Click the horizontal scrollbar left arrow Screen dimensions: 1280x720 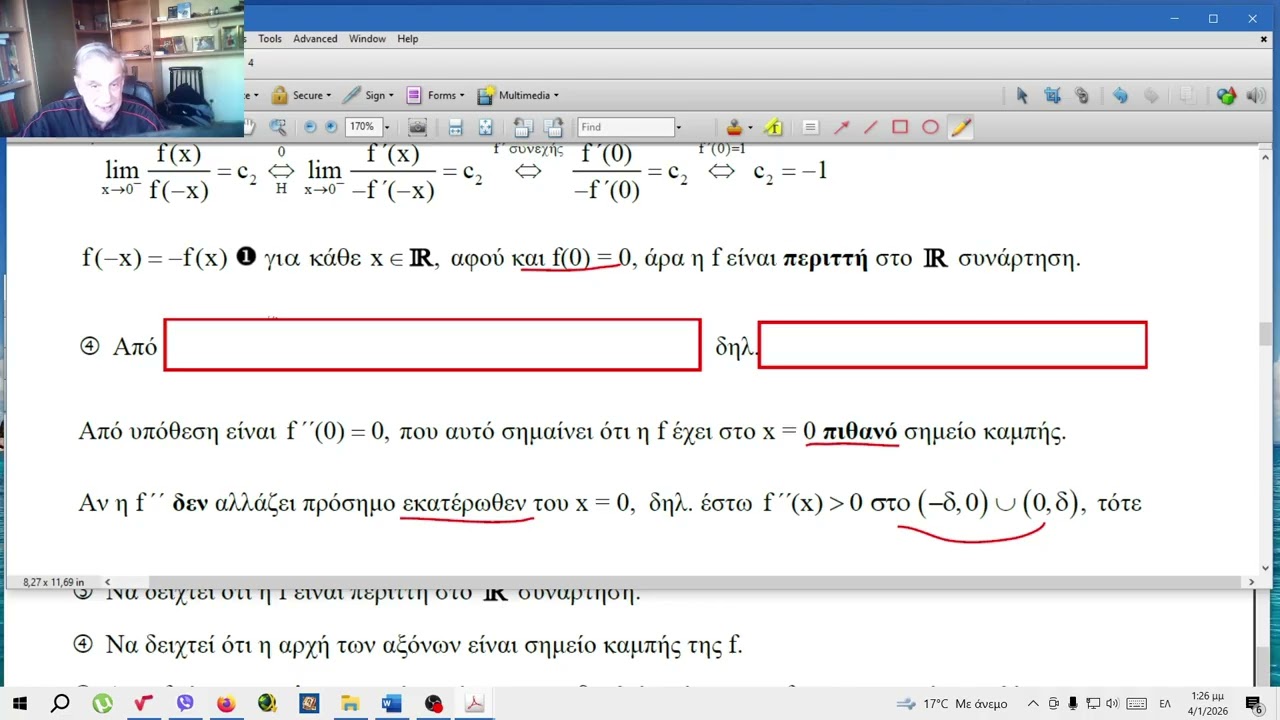tap(107, 582)
